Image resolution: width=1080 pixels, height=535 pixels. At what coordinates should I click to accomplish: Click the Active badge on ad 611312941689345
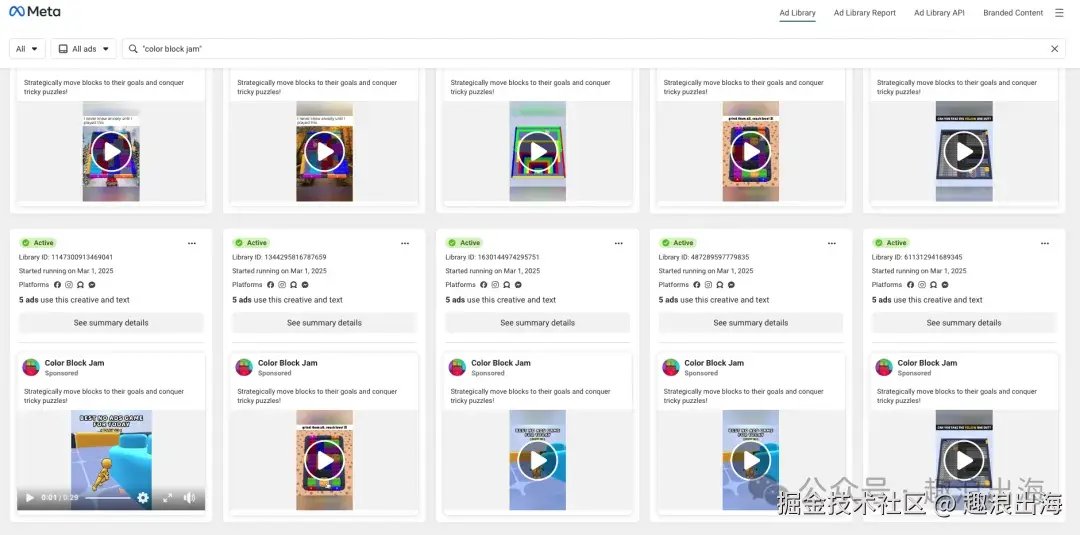[891, 243]
